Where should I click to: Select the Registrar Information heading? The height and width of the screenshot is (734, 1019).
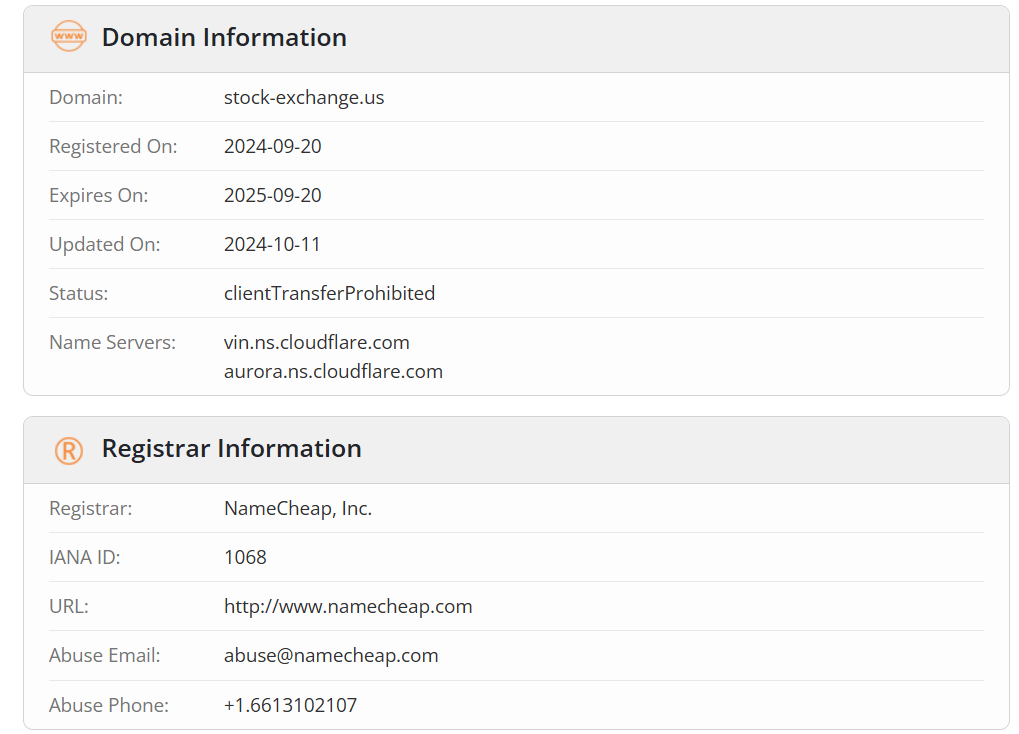pos(231,449)
